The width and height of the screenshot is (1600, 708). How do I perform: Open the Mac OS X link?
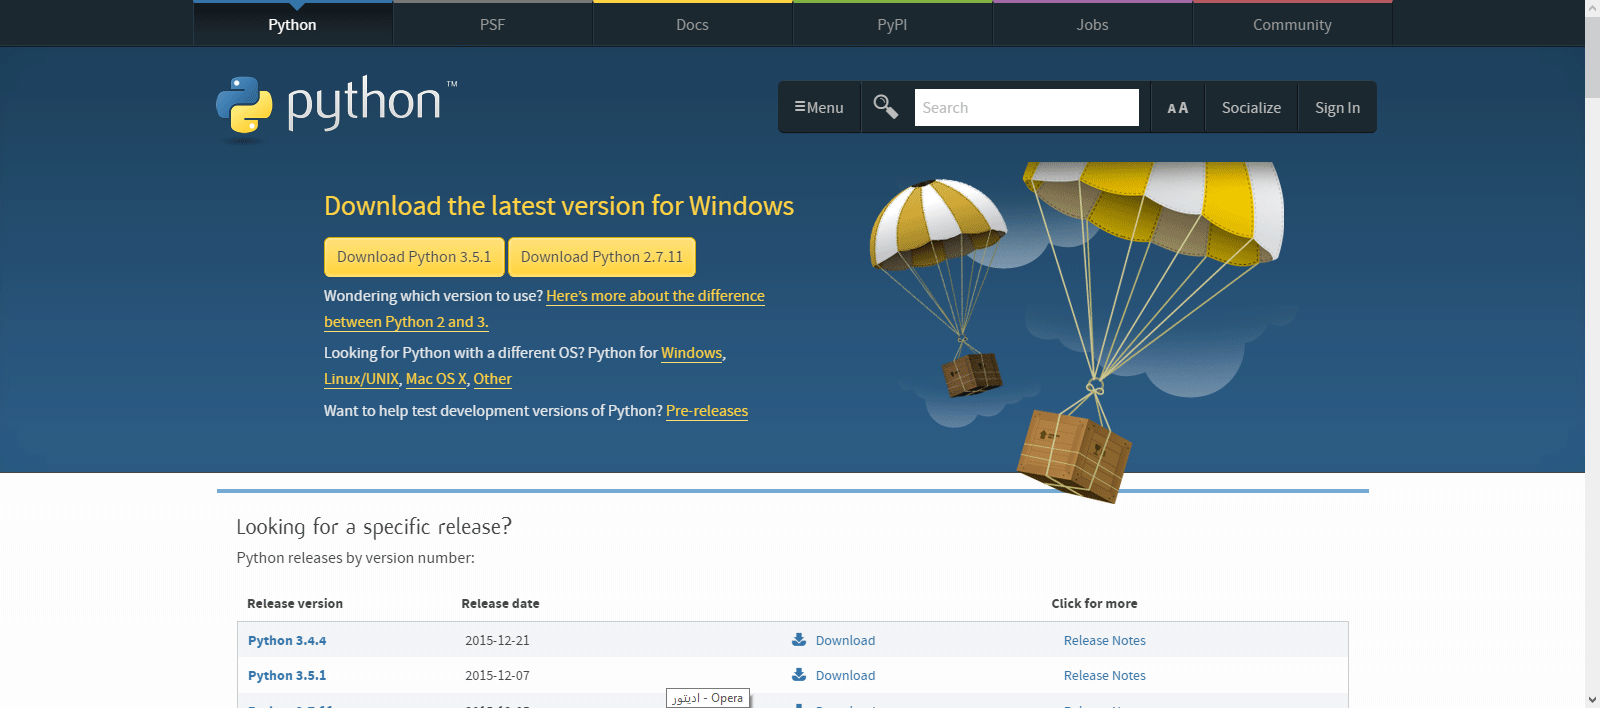436,379
